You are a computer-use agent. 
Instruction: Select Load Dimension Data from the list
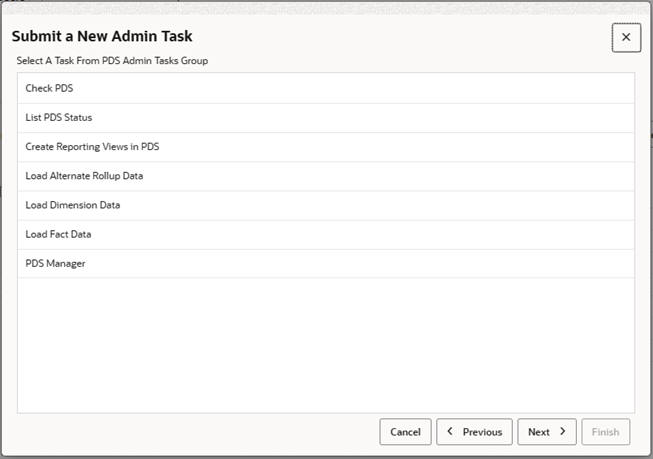[73, 205]
